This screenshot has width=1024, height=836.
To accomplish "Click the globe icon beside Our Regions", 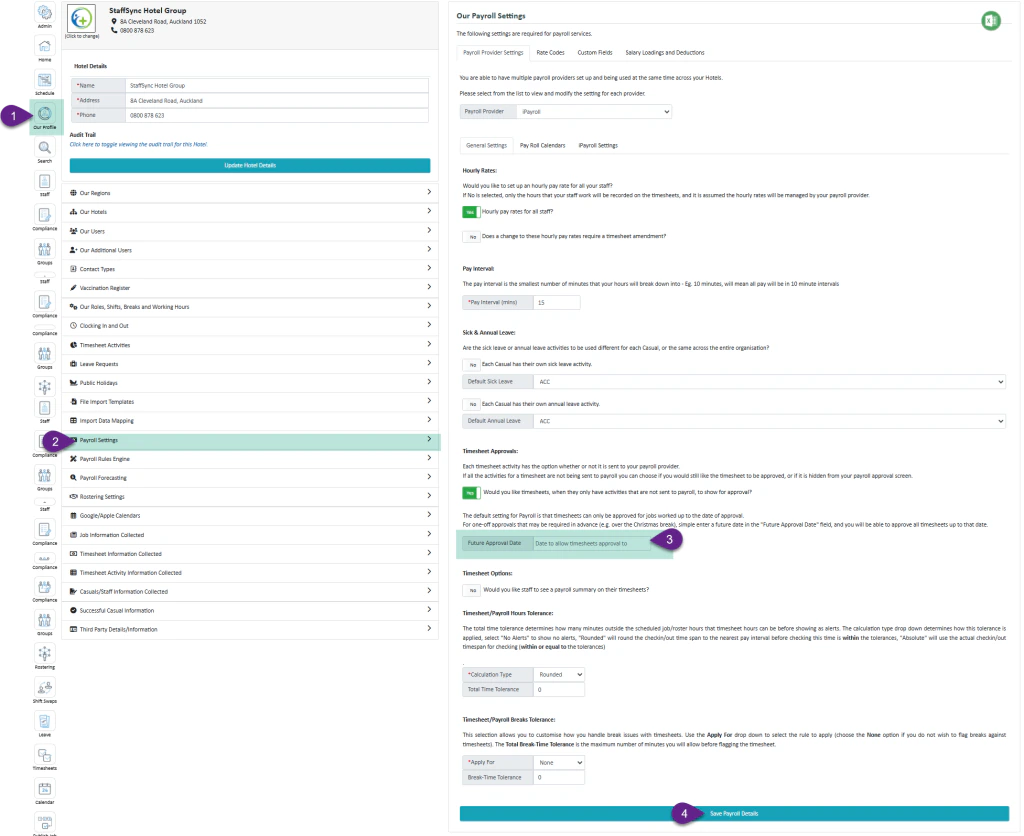I will (74, 193).
